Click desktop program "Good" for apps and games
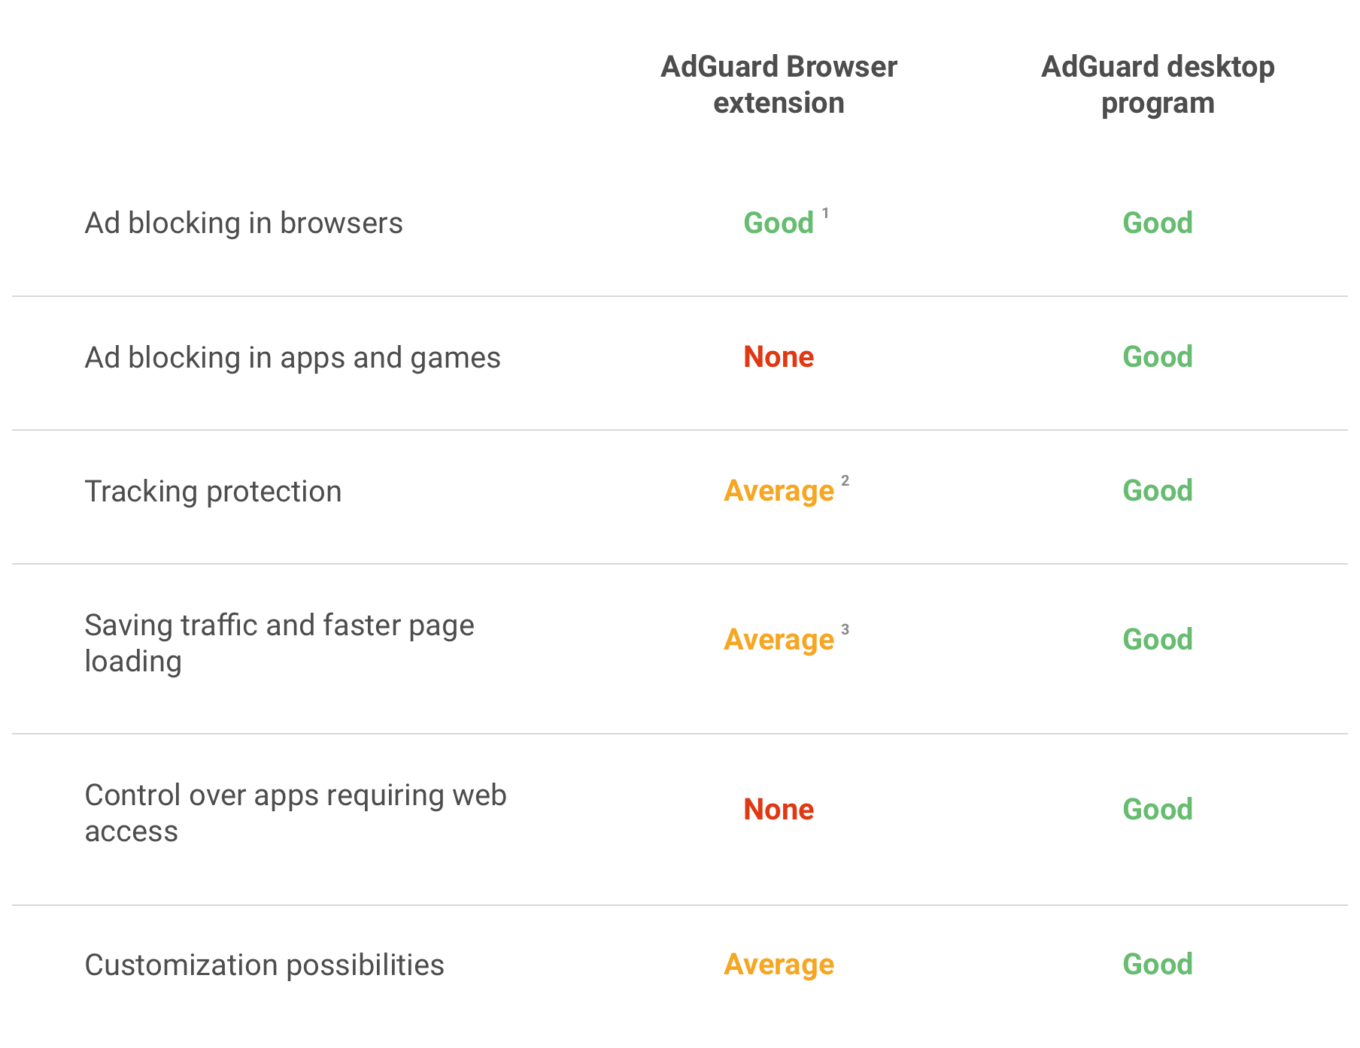 tap(1157, 357)
